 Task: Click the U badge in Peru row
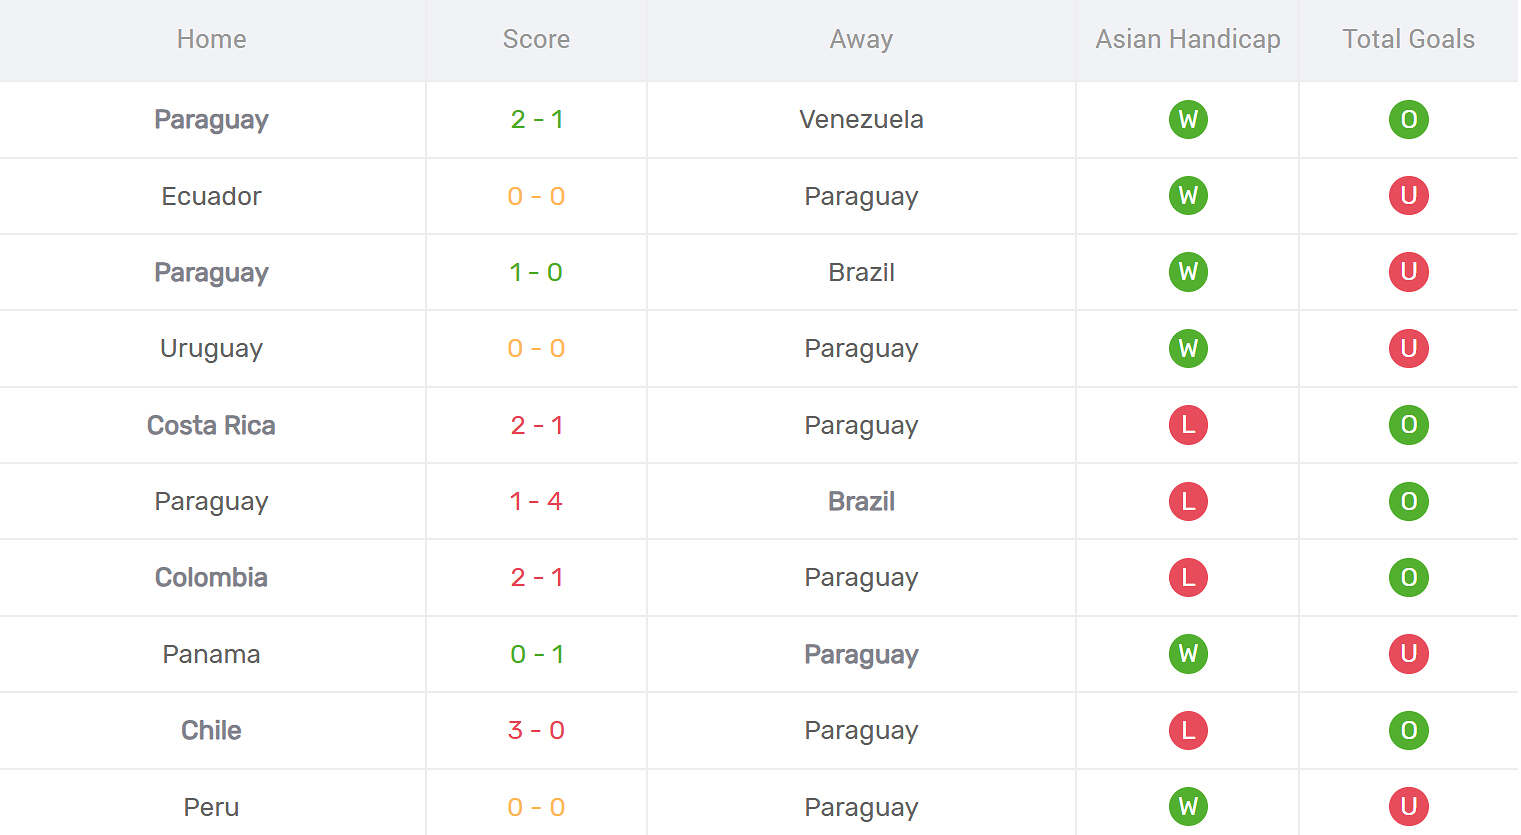(x=1408, y=806)
